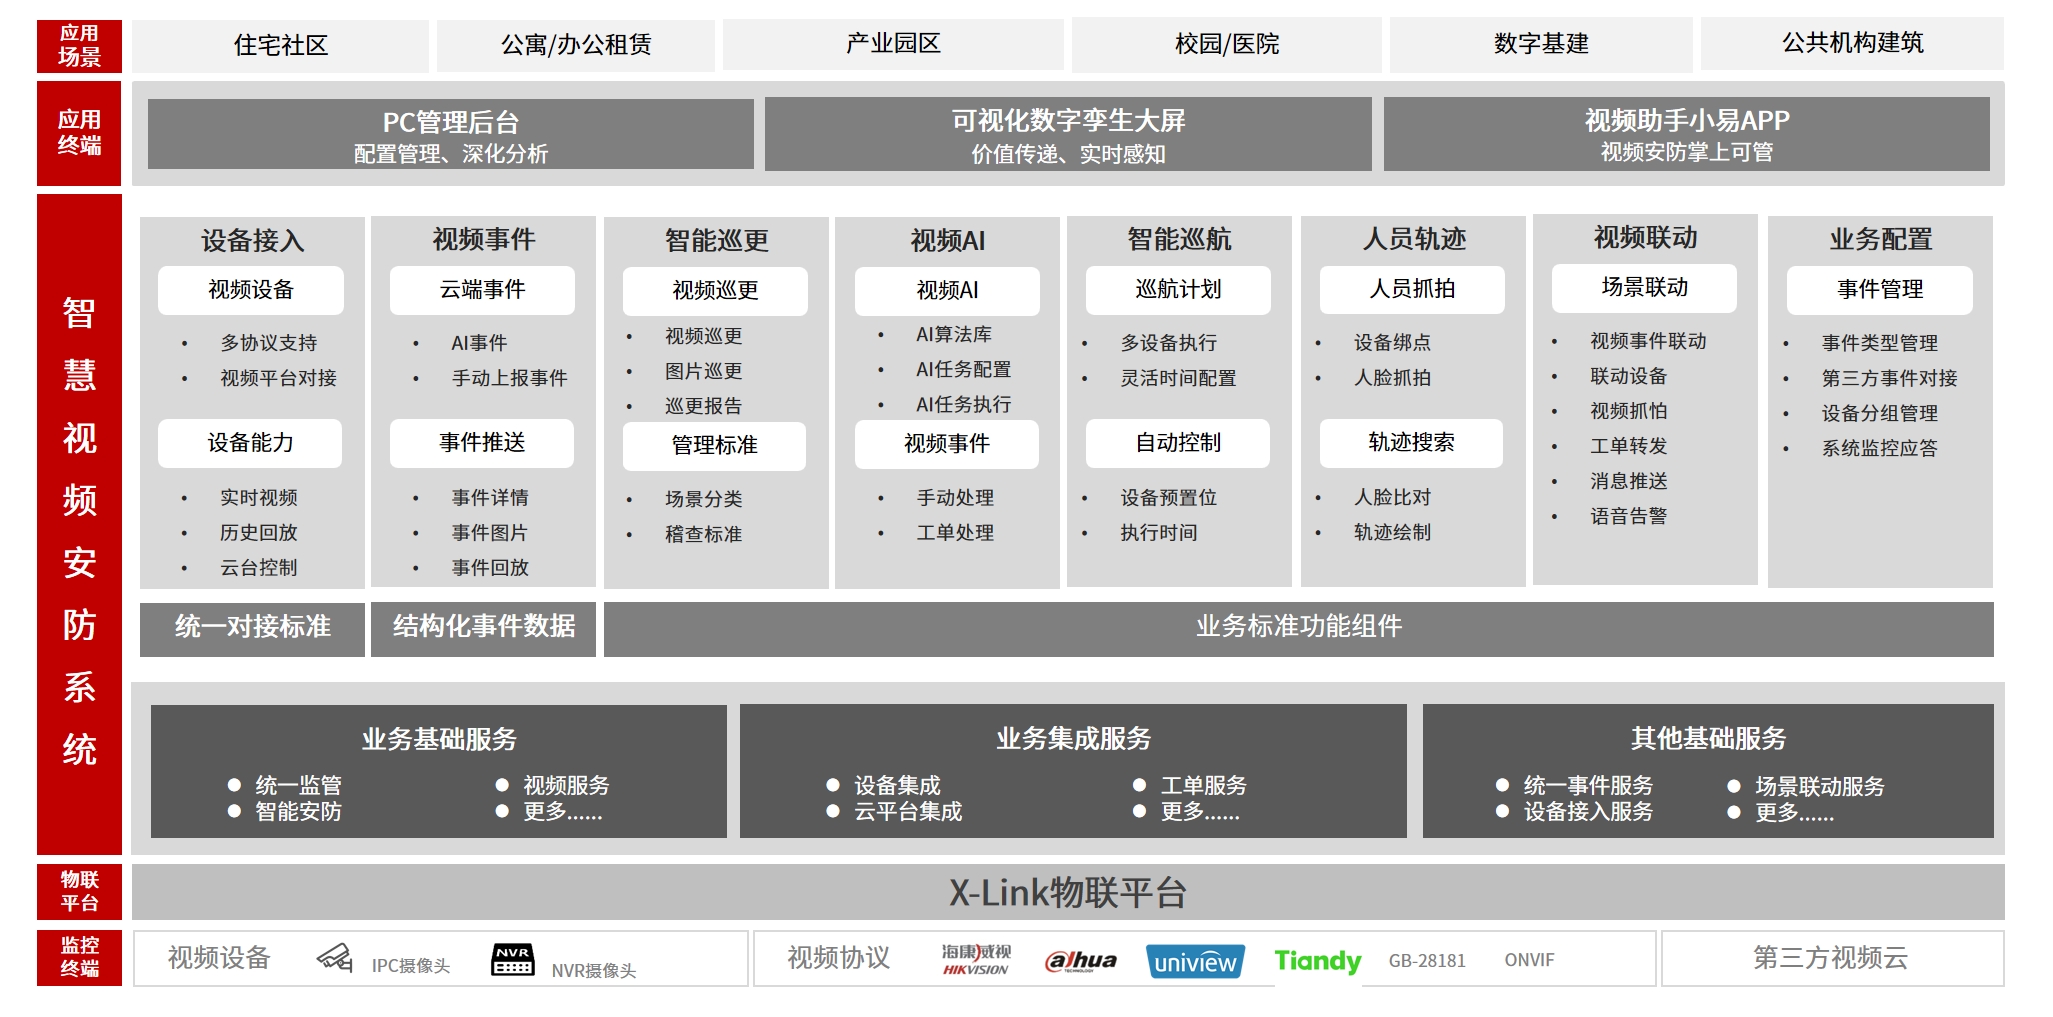
Task: Click the IPC camera icon
Action: (335, 958)
